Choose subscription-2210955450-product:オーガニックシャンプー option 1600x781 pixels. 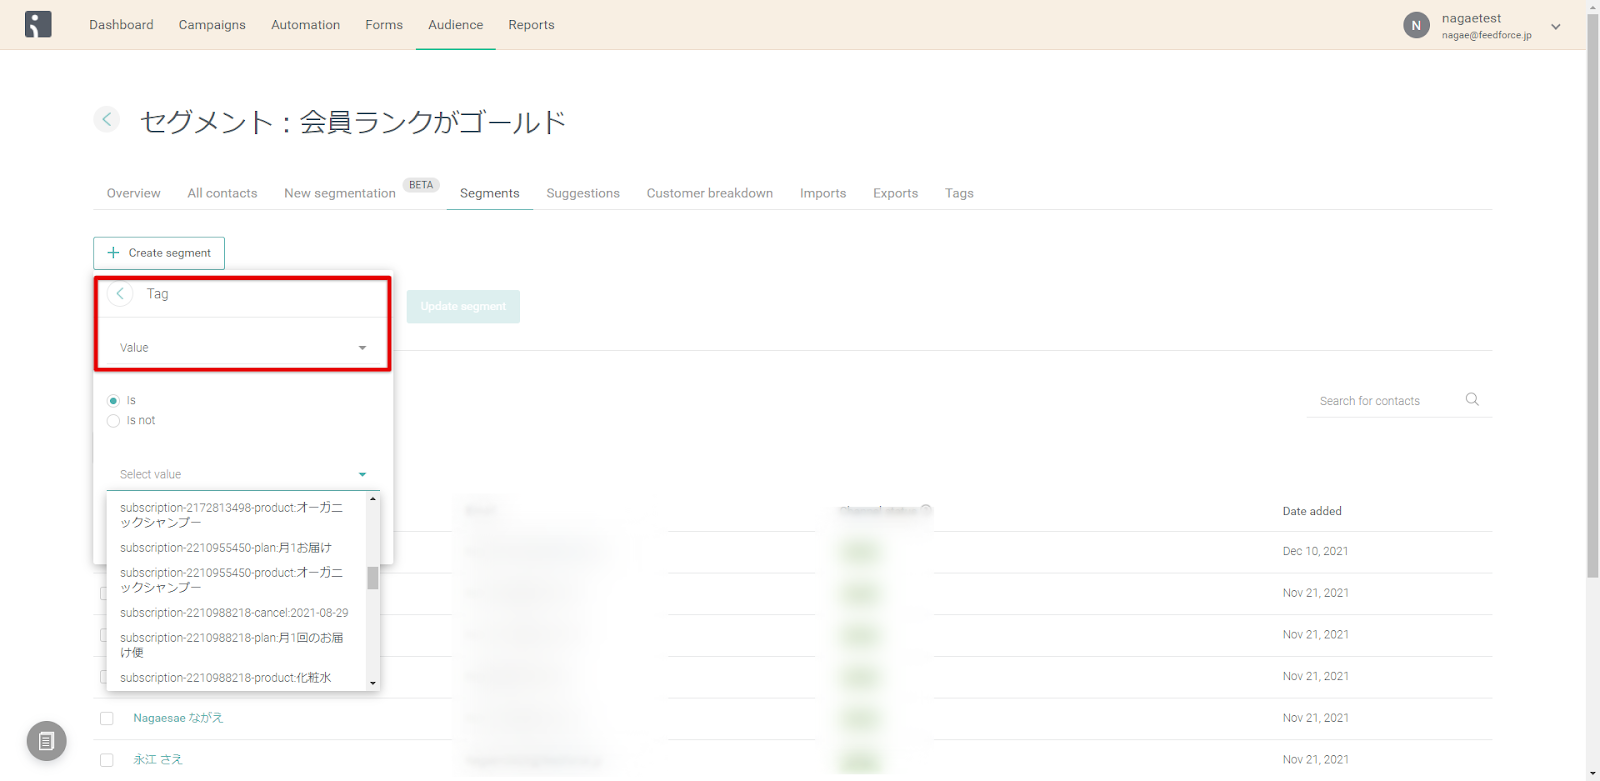click(237, 580)
